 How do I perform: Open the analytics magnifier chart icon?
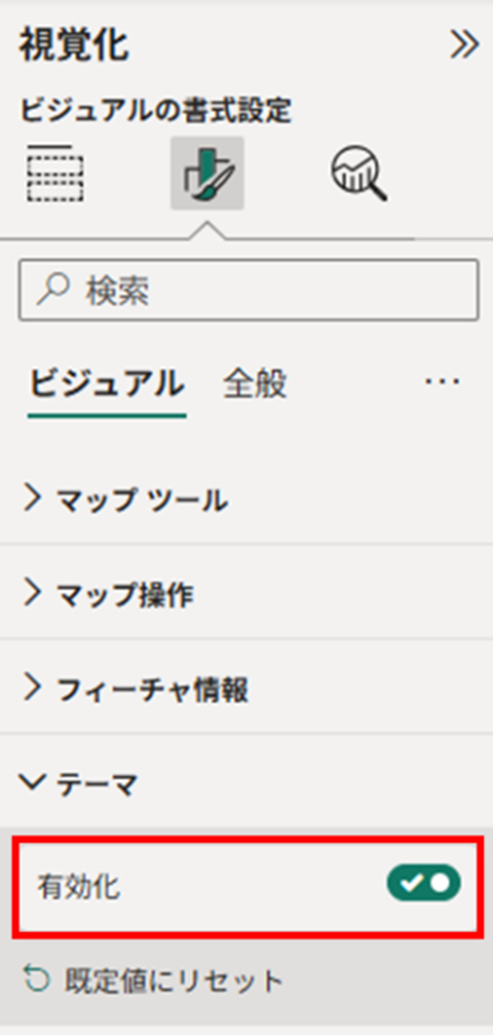point(359,173)
